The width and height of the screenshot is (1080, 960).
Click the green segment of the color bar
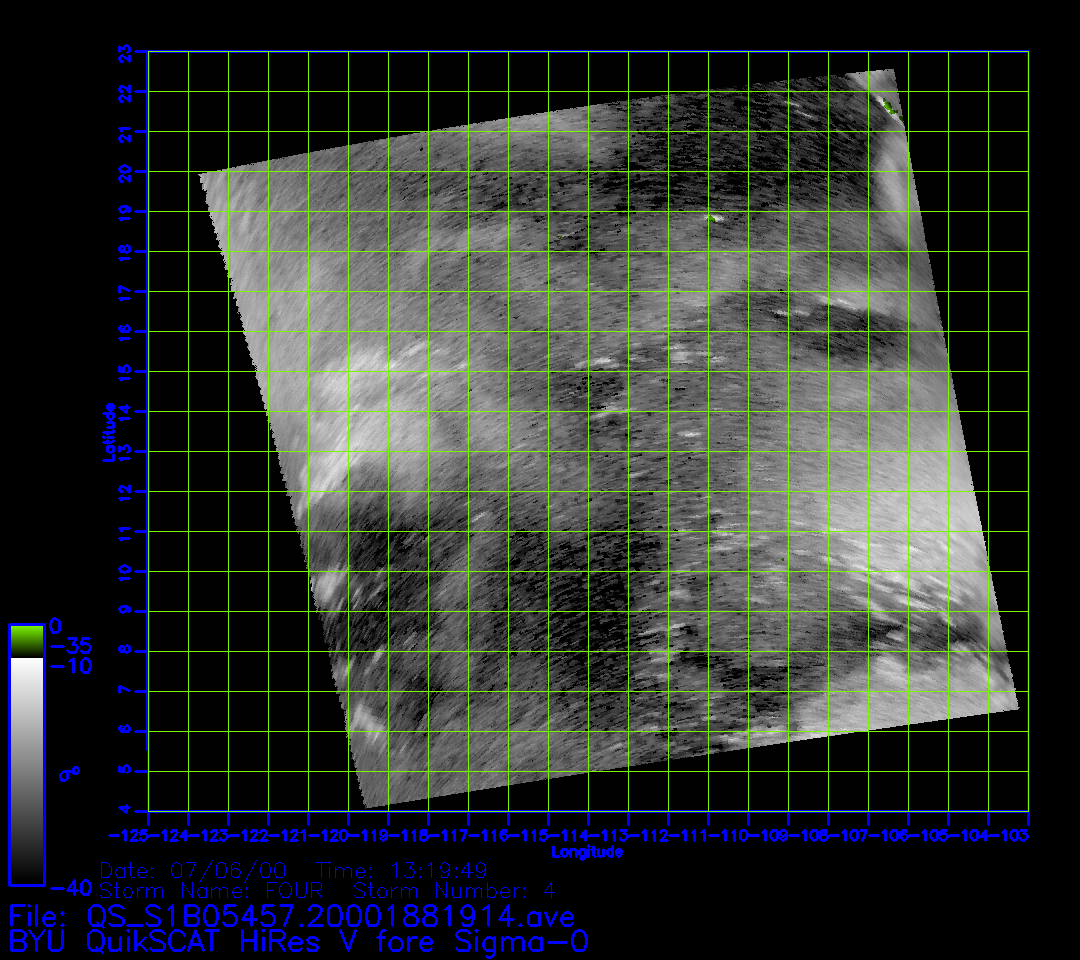pos(26,640)
